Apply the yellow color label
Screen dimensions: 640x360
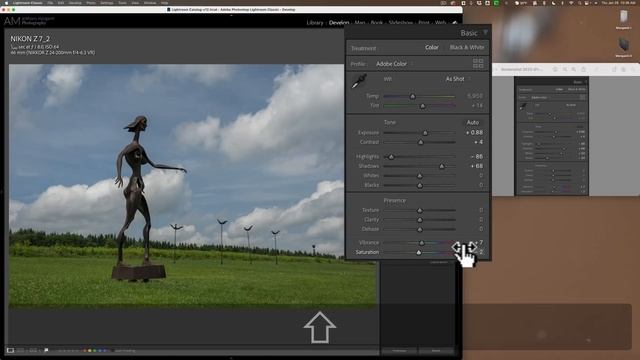[x=89, y=351]
